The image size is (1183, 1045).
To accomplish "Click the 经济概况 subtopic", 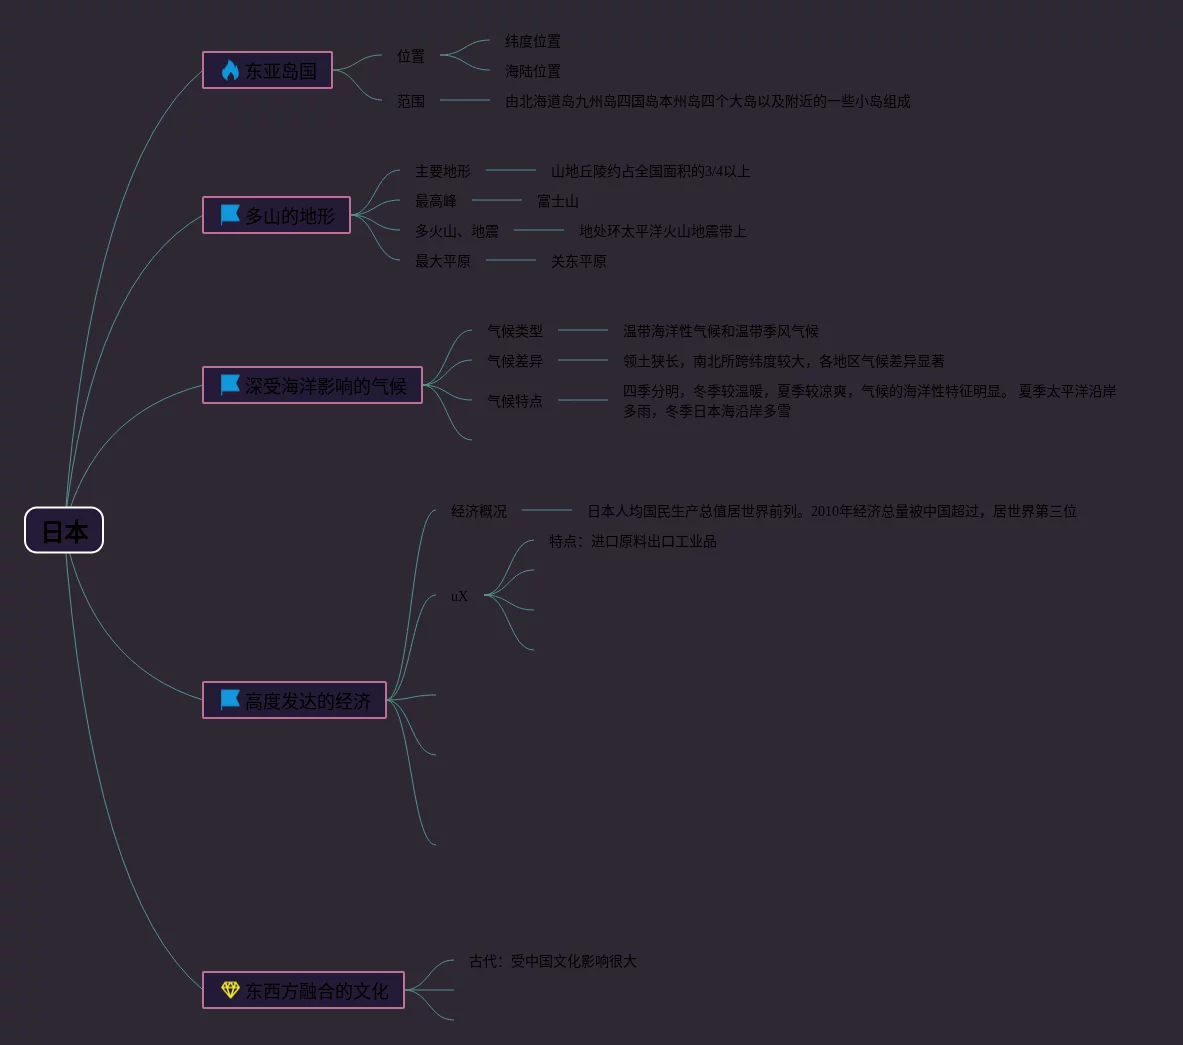I will pyautogui.click(x=478, y=511).
